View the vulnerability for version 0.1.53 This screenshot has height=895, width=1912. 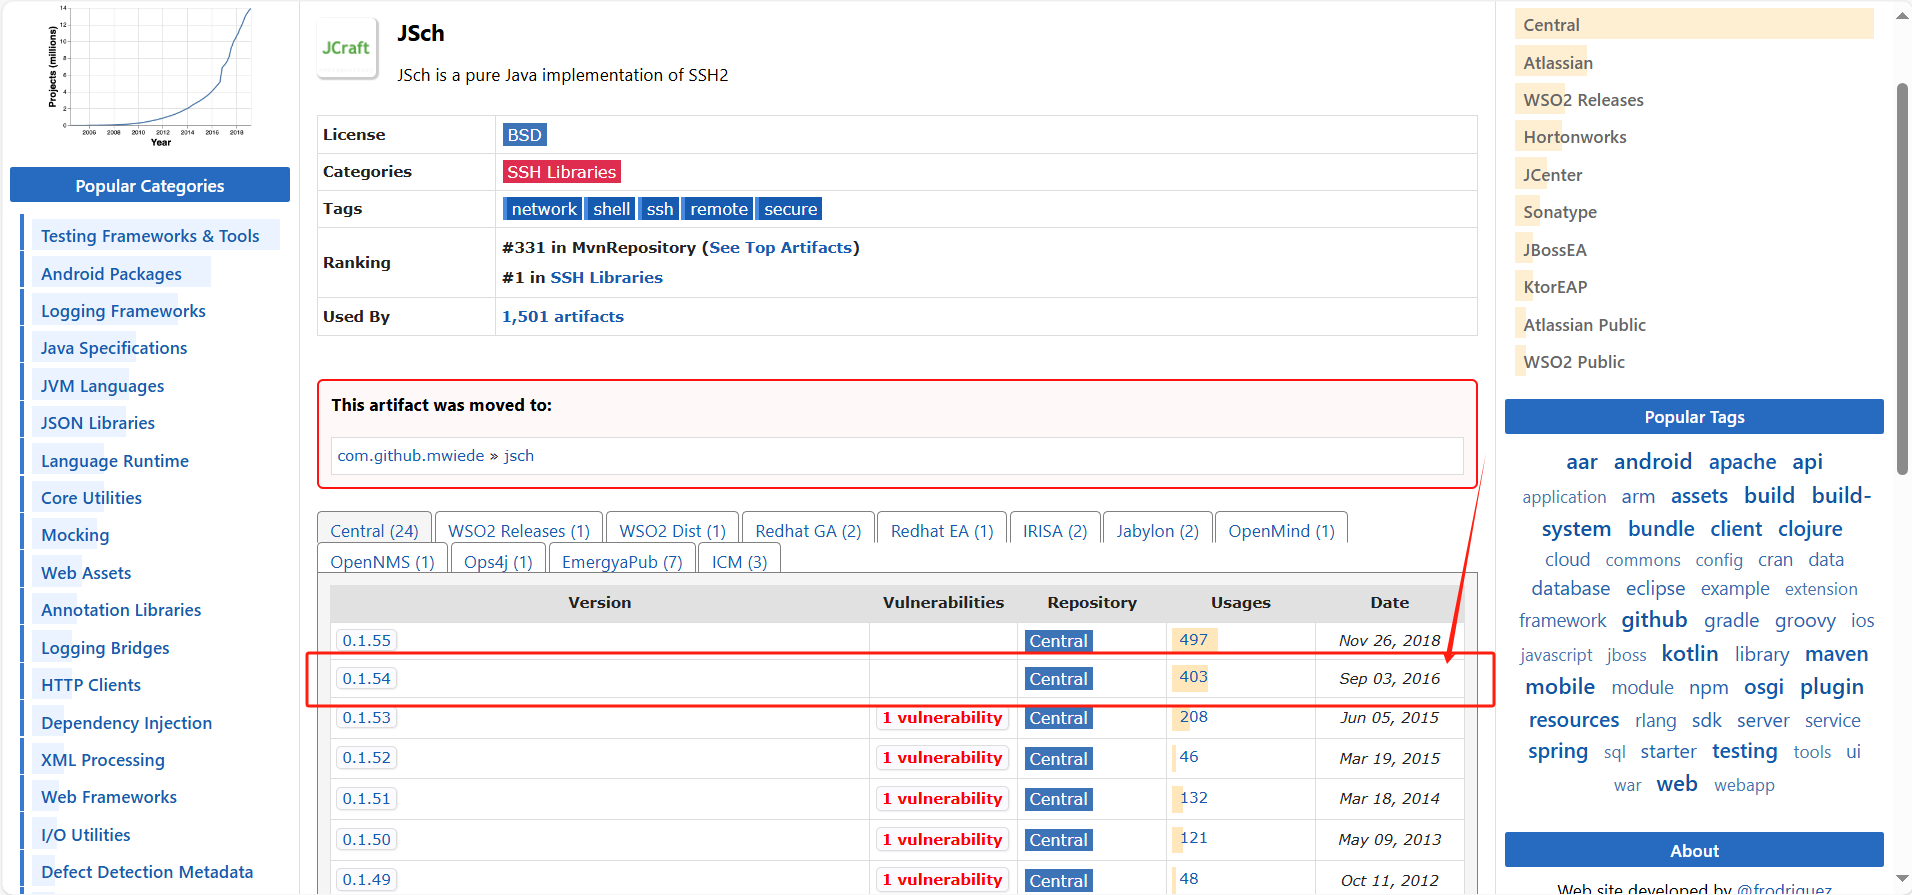942,717
